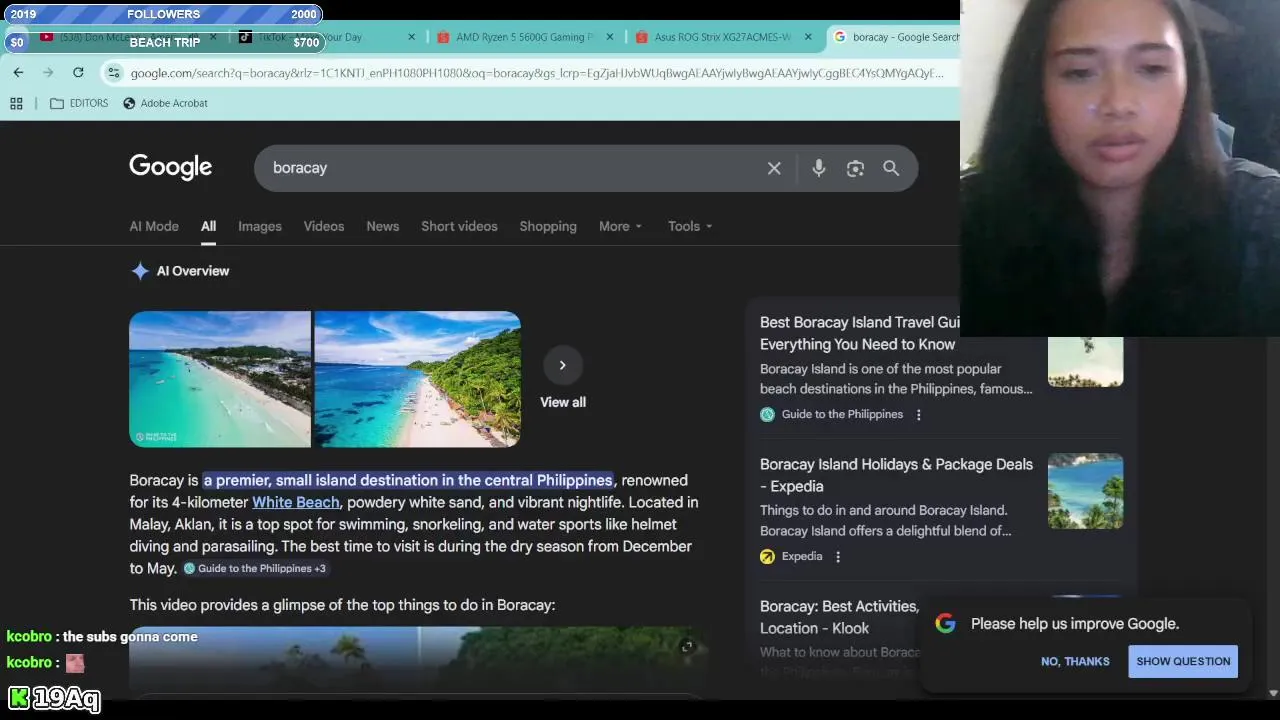
Task: Go back using the browser back arrow
Action: pyautogui.click(x=18, y=72)
